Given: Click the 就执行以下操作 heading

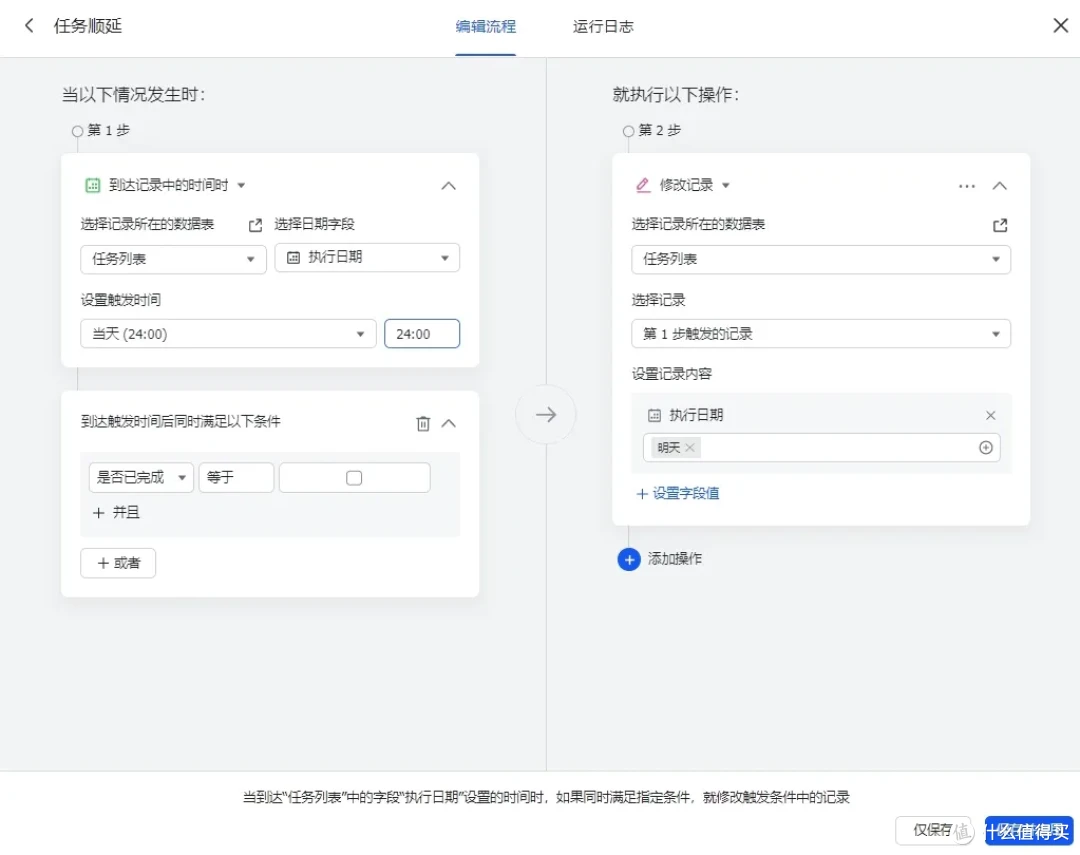Looking at the screenshot, I should click(675, 94).
